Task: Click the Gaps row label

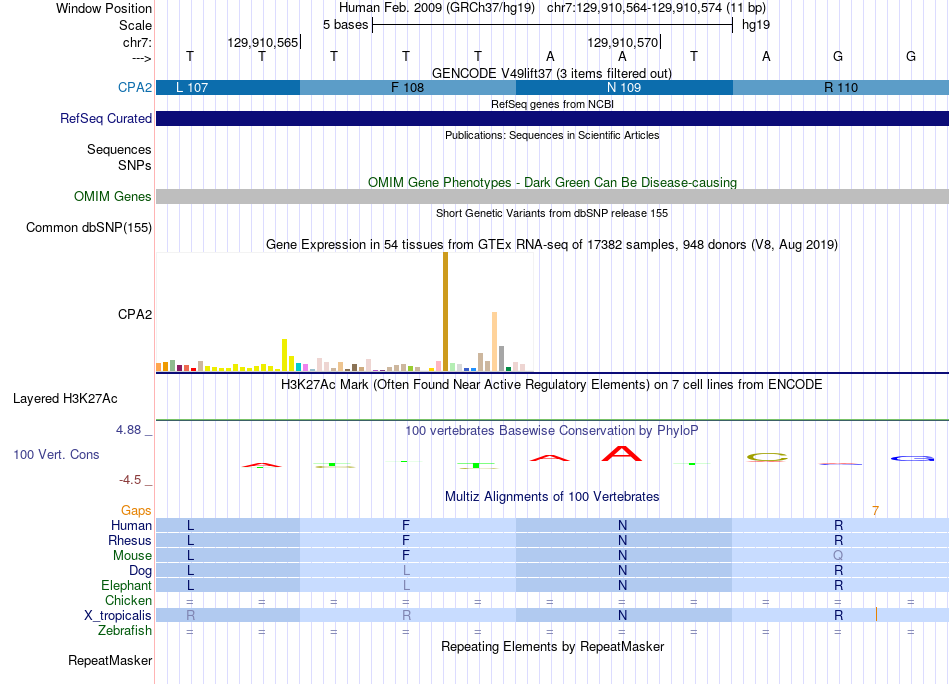Action: [x=136, y=510]
